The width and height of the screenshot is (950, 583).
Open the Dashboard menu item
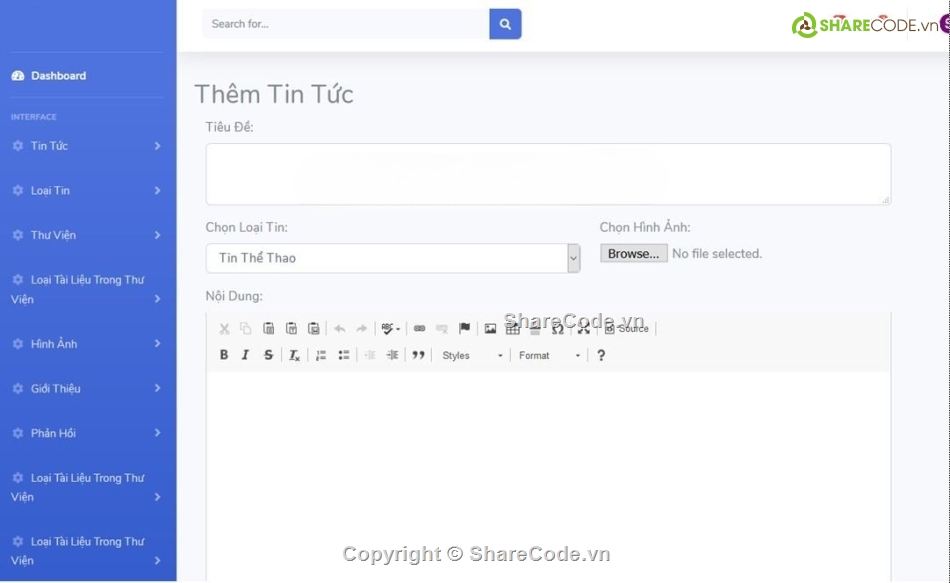click(58, 76)
